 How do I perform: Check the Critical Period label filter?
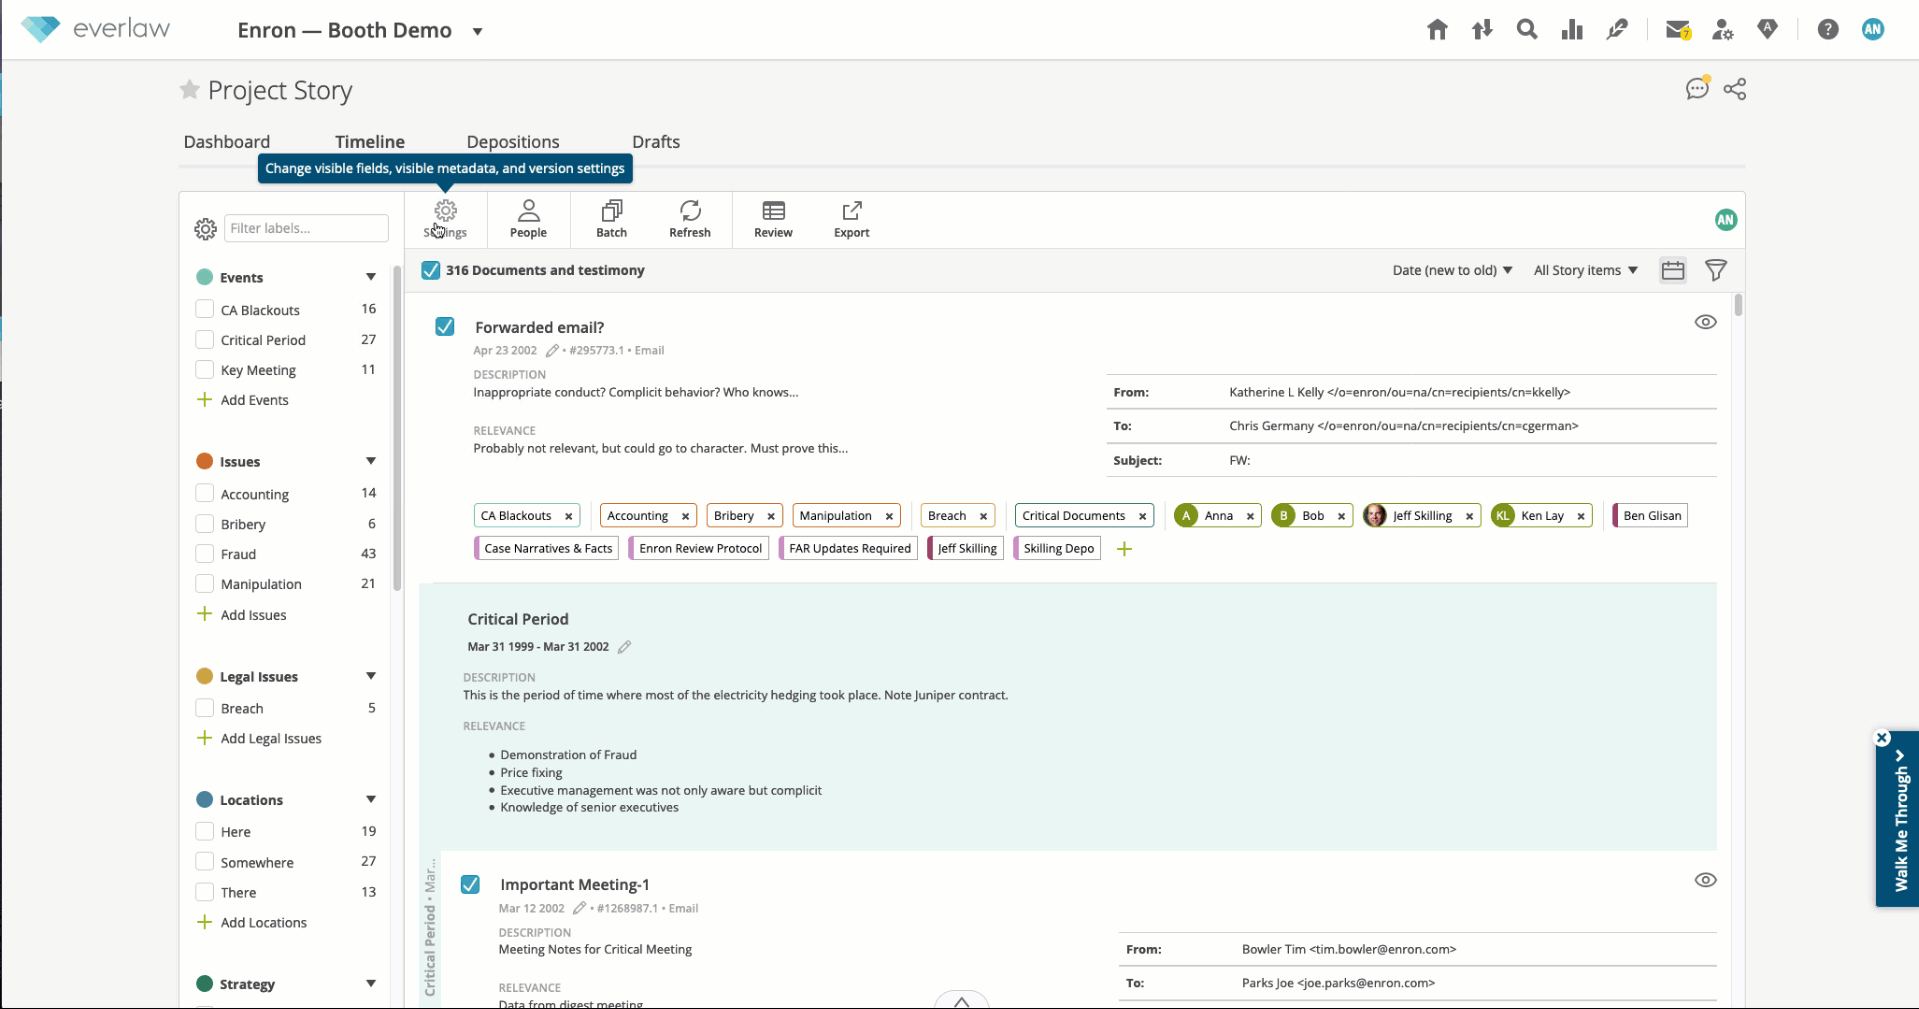205,340
